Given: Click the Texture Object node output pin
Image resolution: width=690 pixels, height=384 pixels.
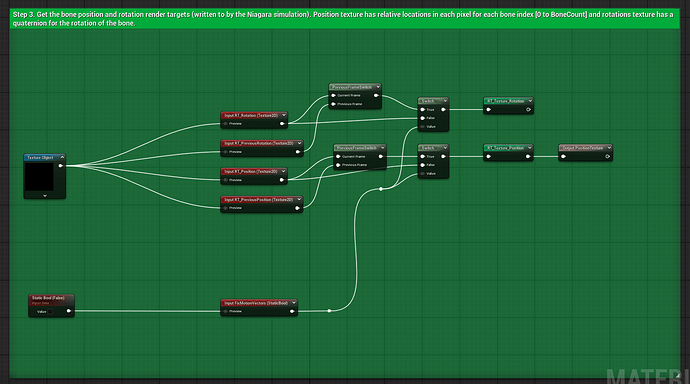Looking at the screenshot, I should (61, 166).
